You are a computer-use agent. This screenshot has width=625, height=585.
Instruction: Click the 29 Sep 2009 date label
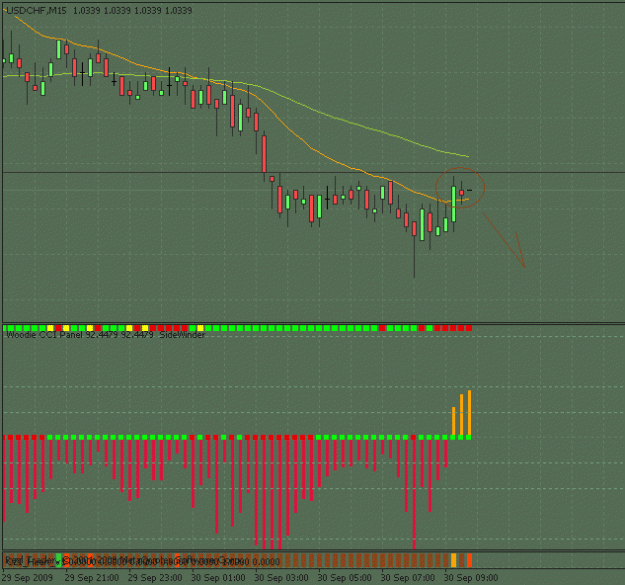pyautogui.click(x=28, y=578)
